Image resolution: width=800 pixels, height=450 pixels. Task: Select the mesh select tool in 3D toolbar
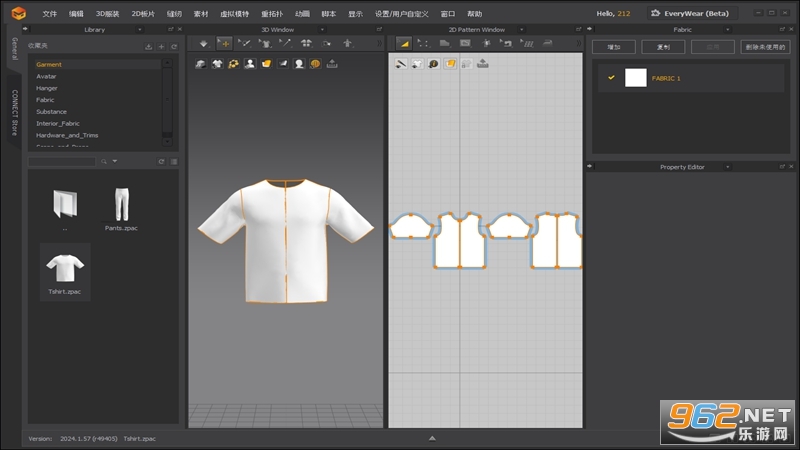point(244,43)
